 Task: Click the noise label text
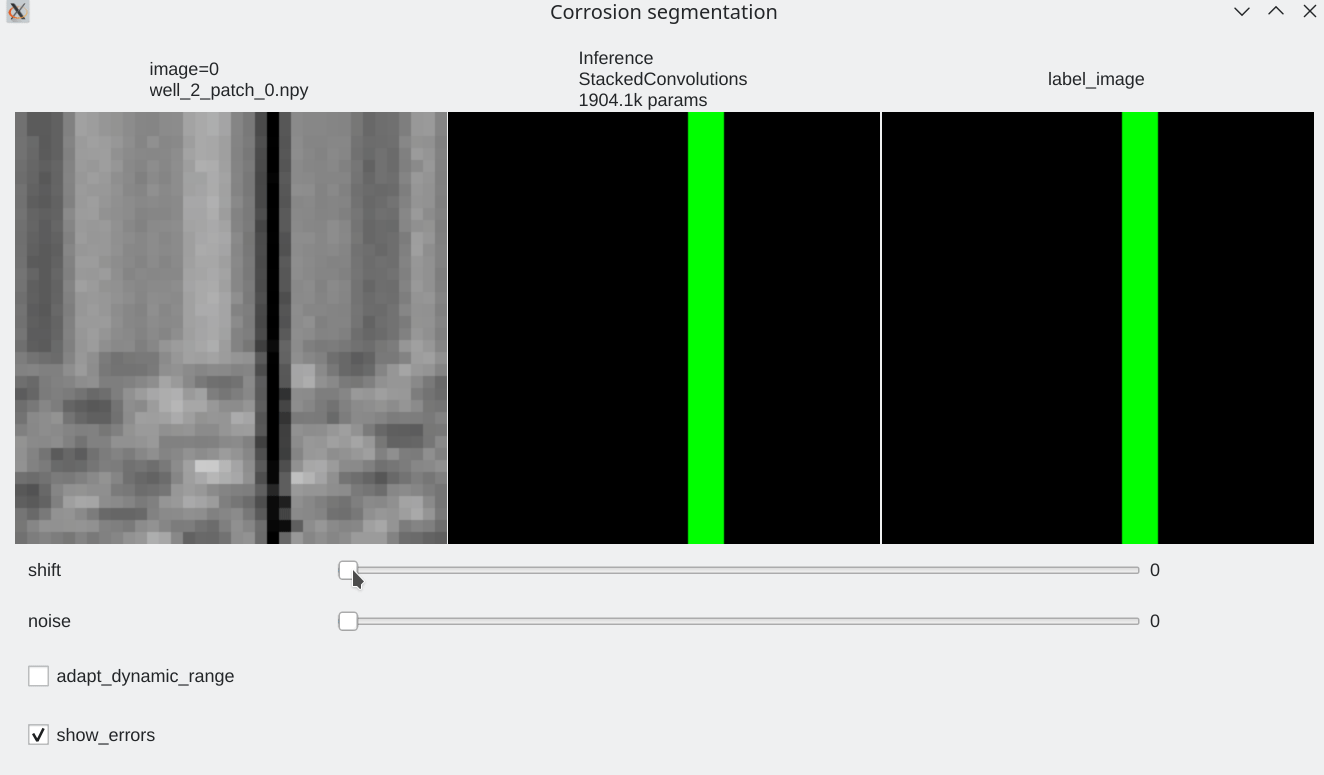[49, 621]
